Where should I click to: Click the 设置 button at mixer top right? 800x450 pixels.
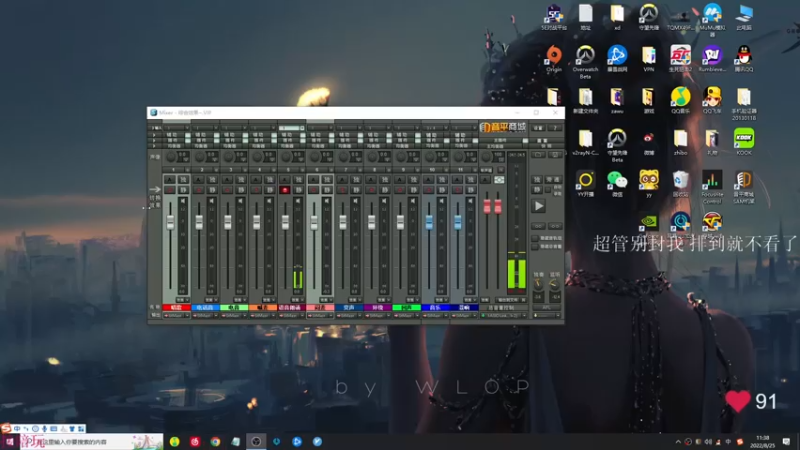[538, 128]
